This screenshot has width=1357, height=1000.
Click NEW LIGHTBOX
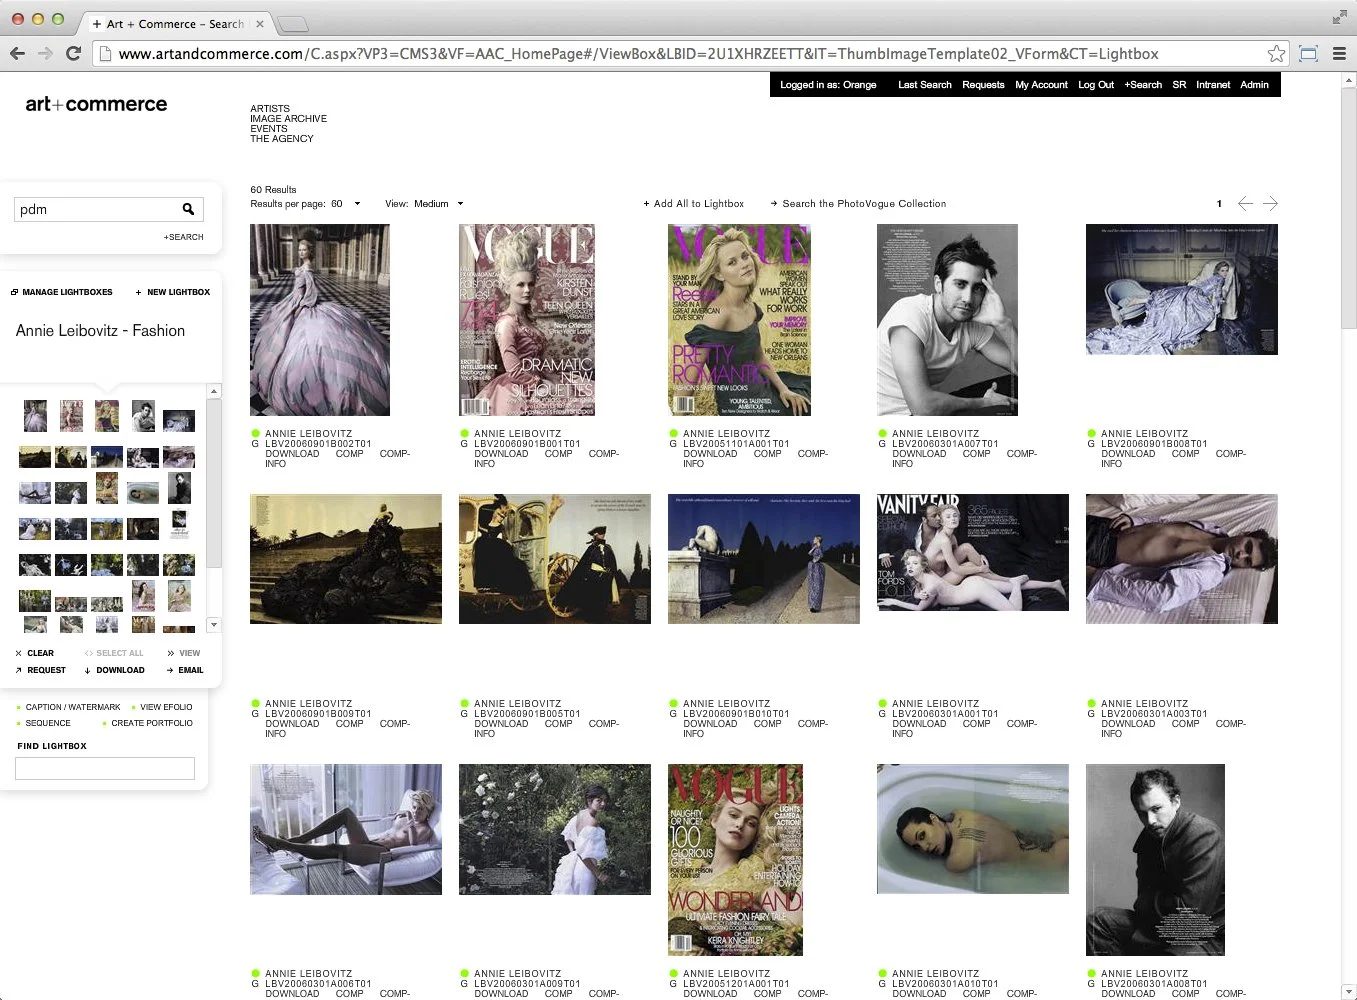click(x=173, y=292)
